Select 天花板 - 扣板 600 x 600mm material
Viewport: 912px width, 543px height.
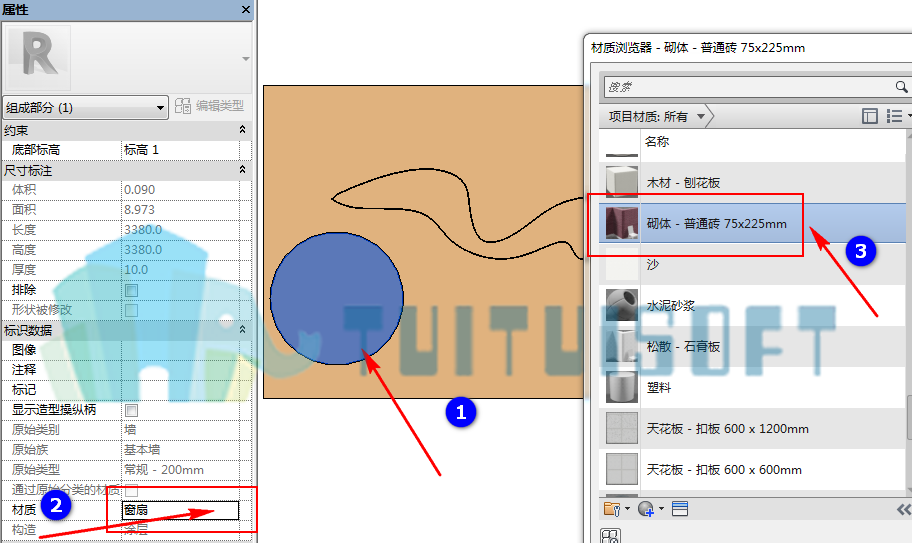pyautogui.click(x=753, y=469)
